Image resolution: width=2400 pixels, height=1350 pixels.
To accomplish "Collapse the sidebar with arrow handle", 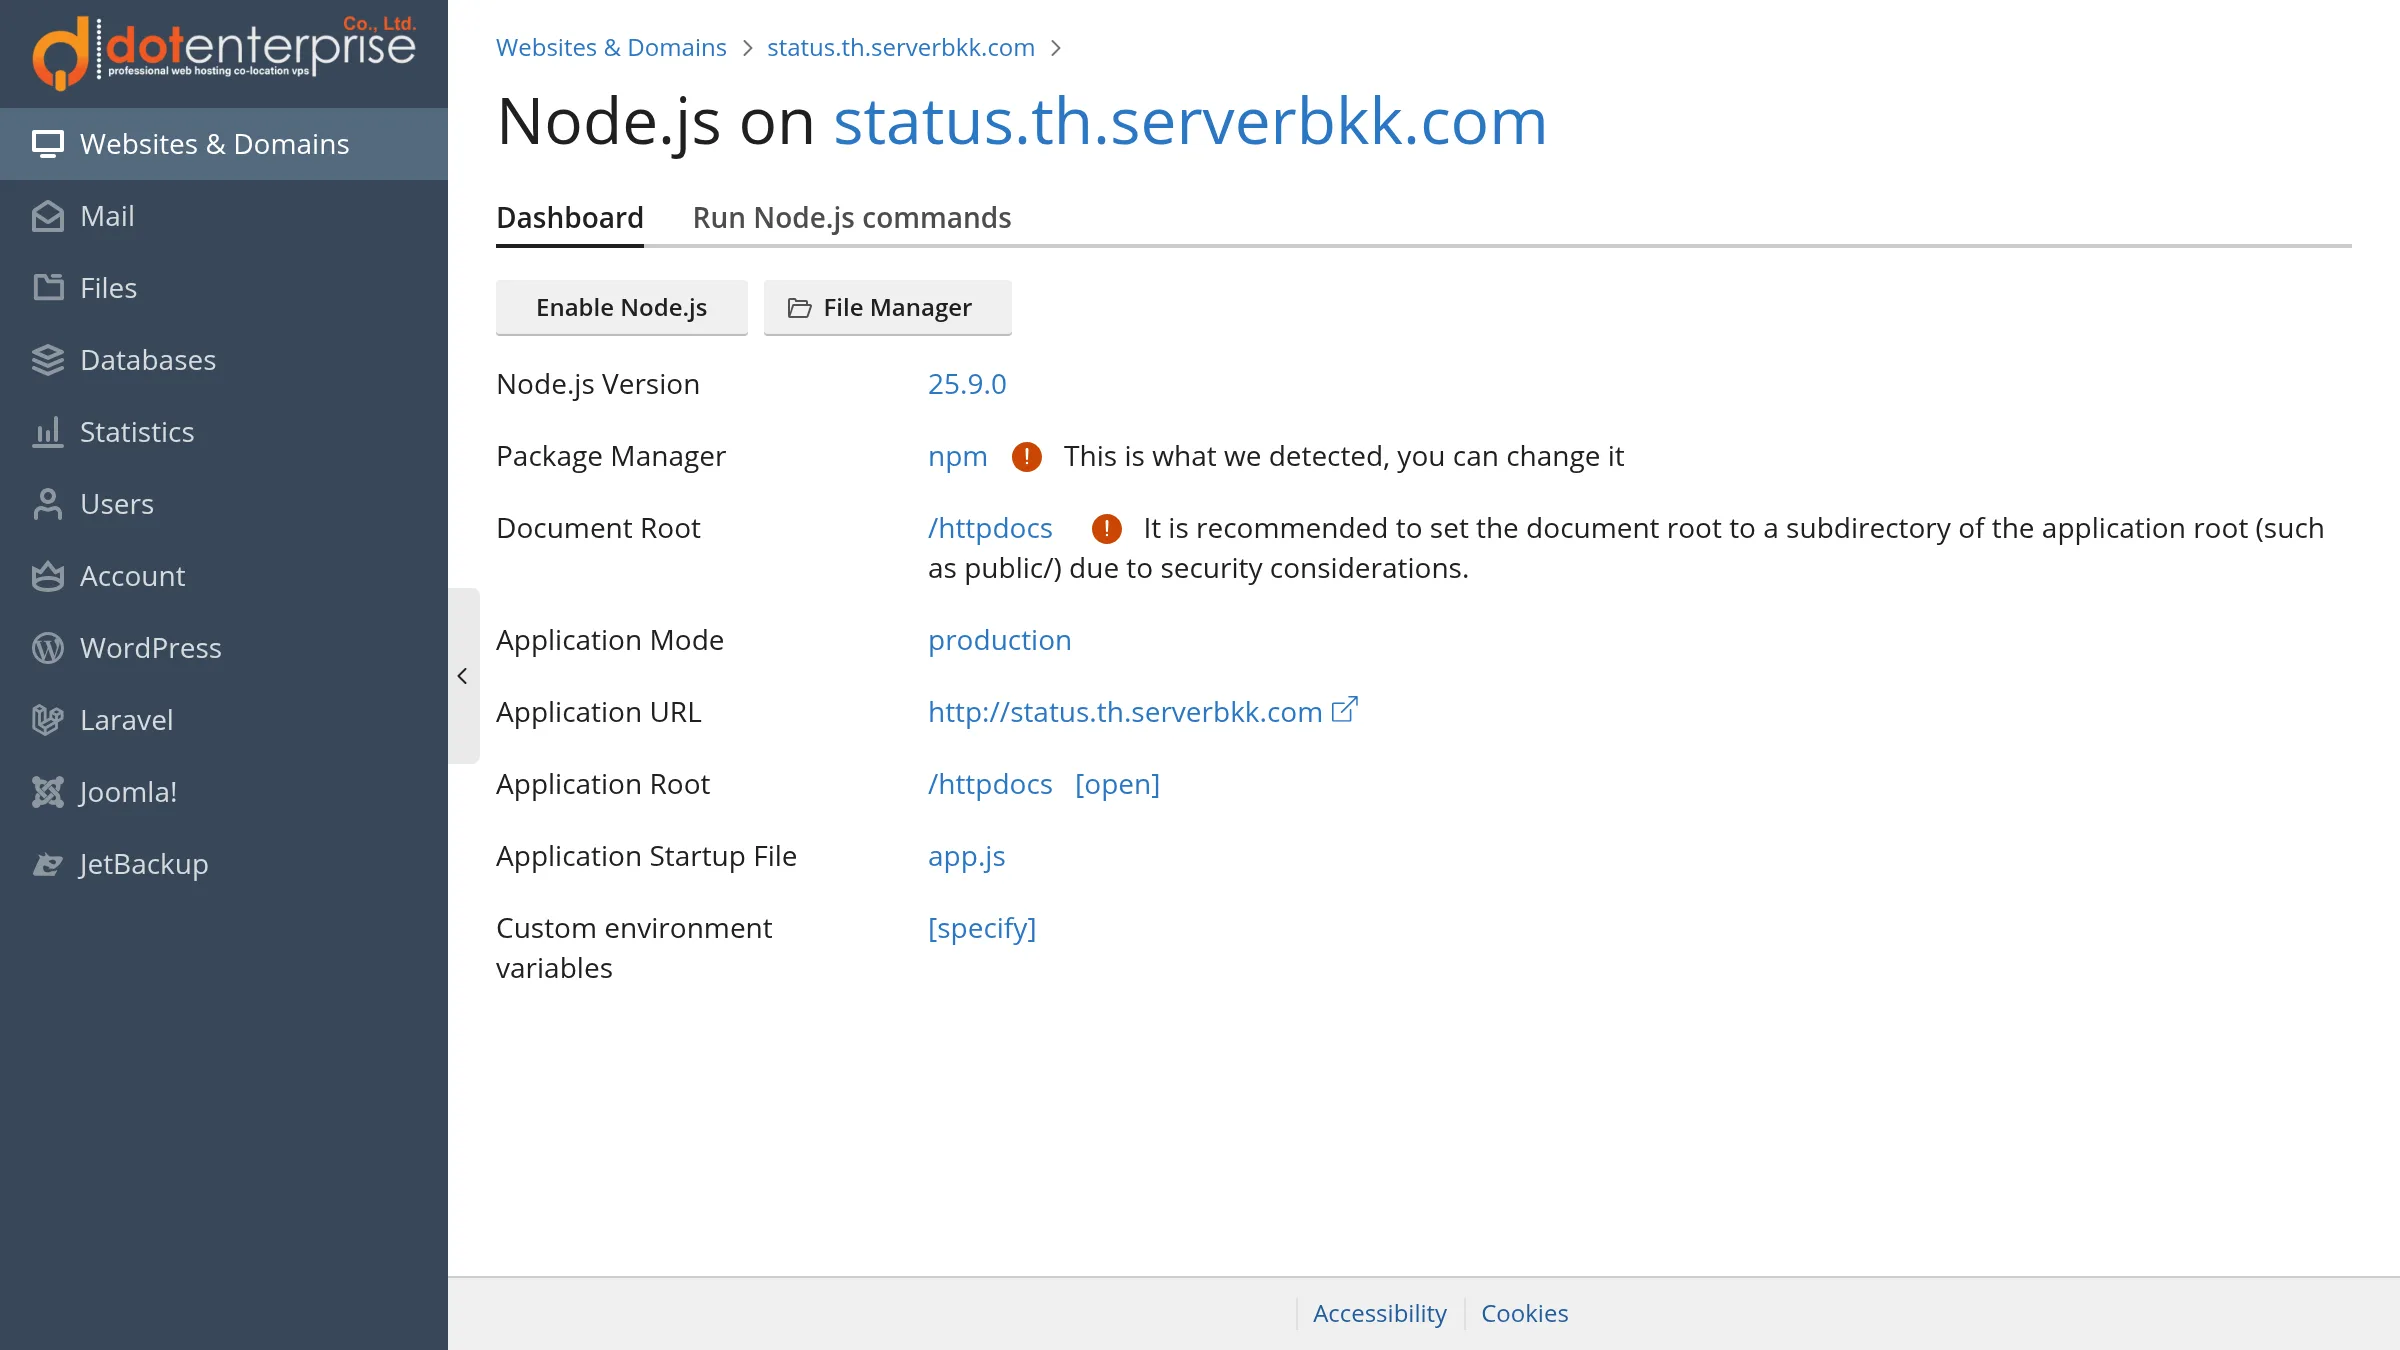I will pyautogui.click(x=463, y=676).
